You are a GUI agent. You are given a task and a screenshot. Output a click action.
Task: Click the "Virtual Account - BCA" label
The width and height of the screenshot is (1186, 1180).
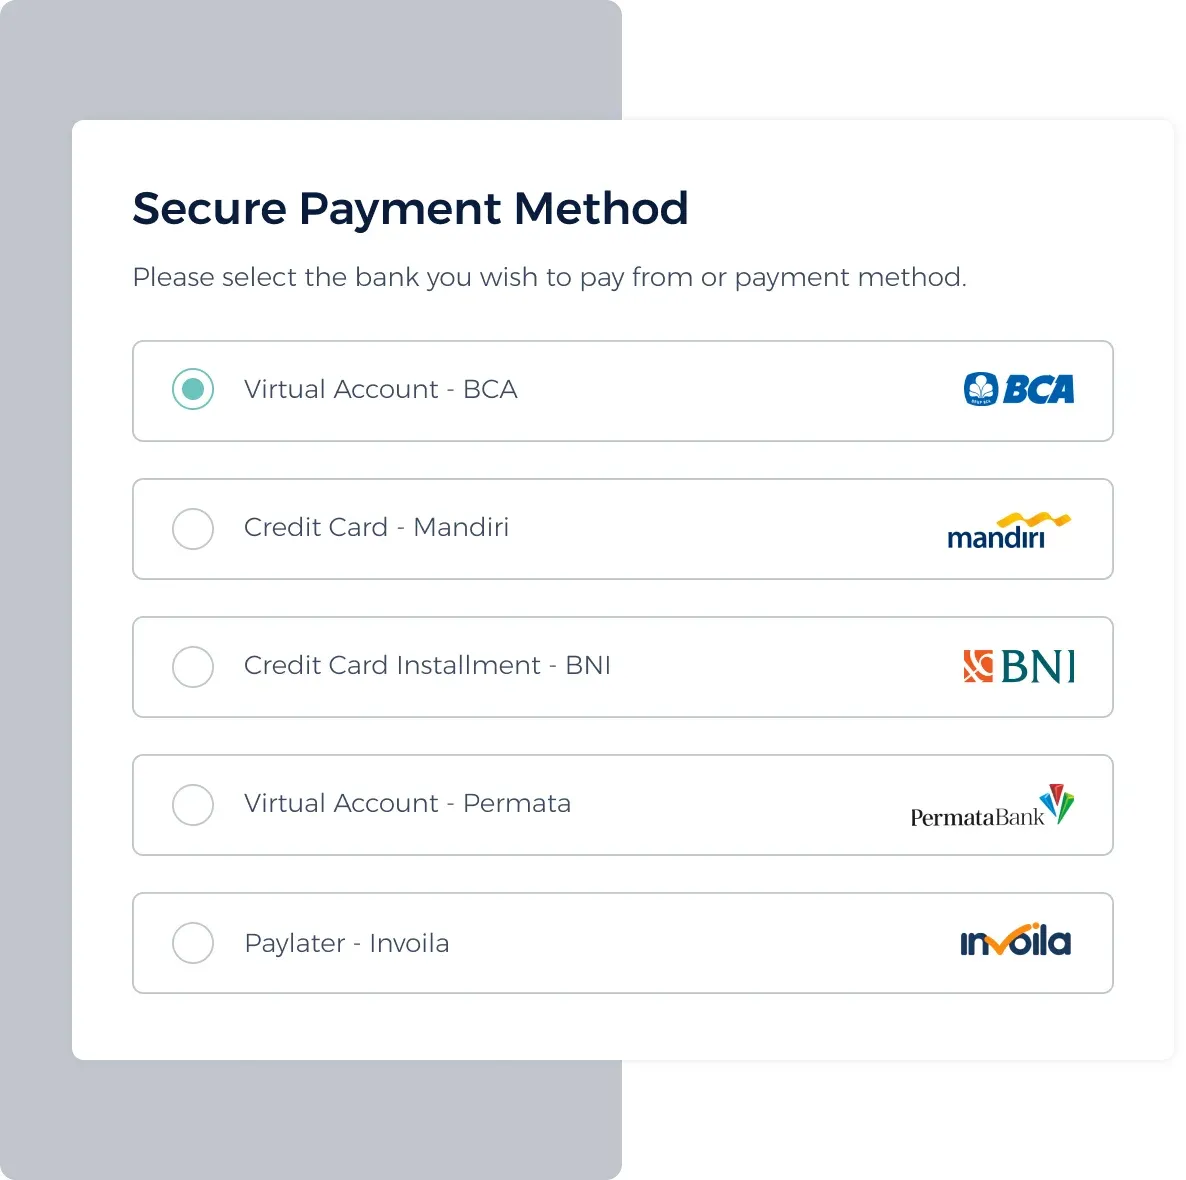tap(380, 389)
